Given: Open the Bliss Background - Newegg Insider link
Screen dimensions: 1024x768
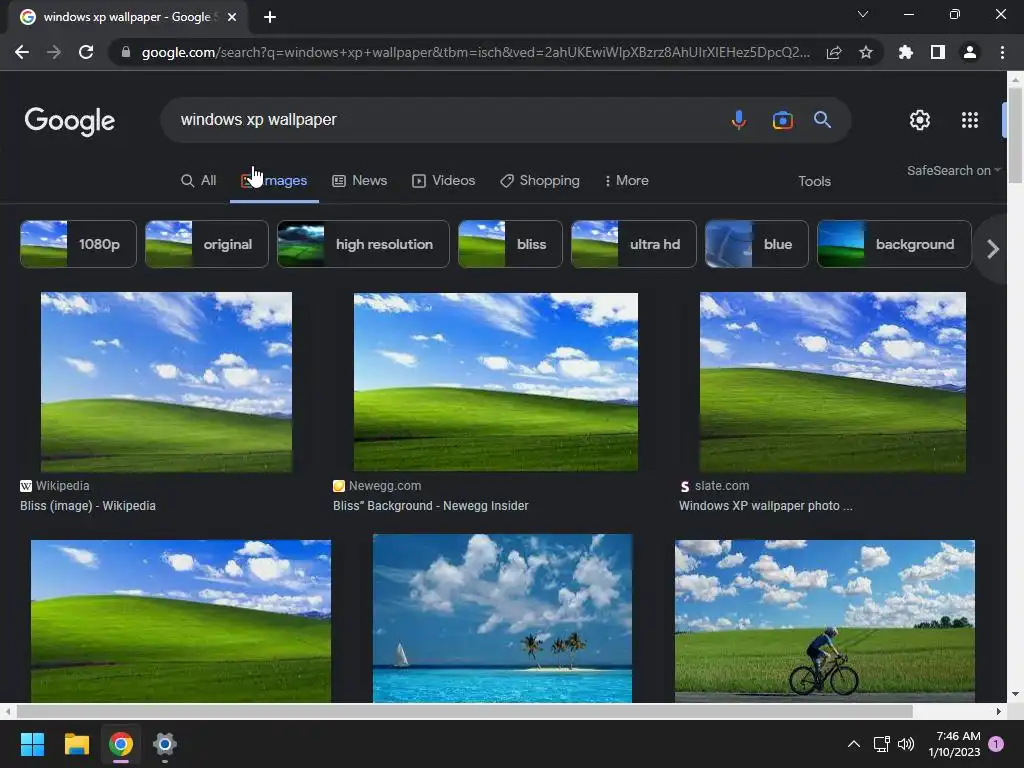Looking at the screenshot, I should (x=430, y=506).
